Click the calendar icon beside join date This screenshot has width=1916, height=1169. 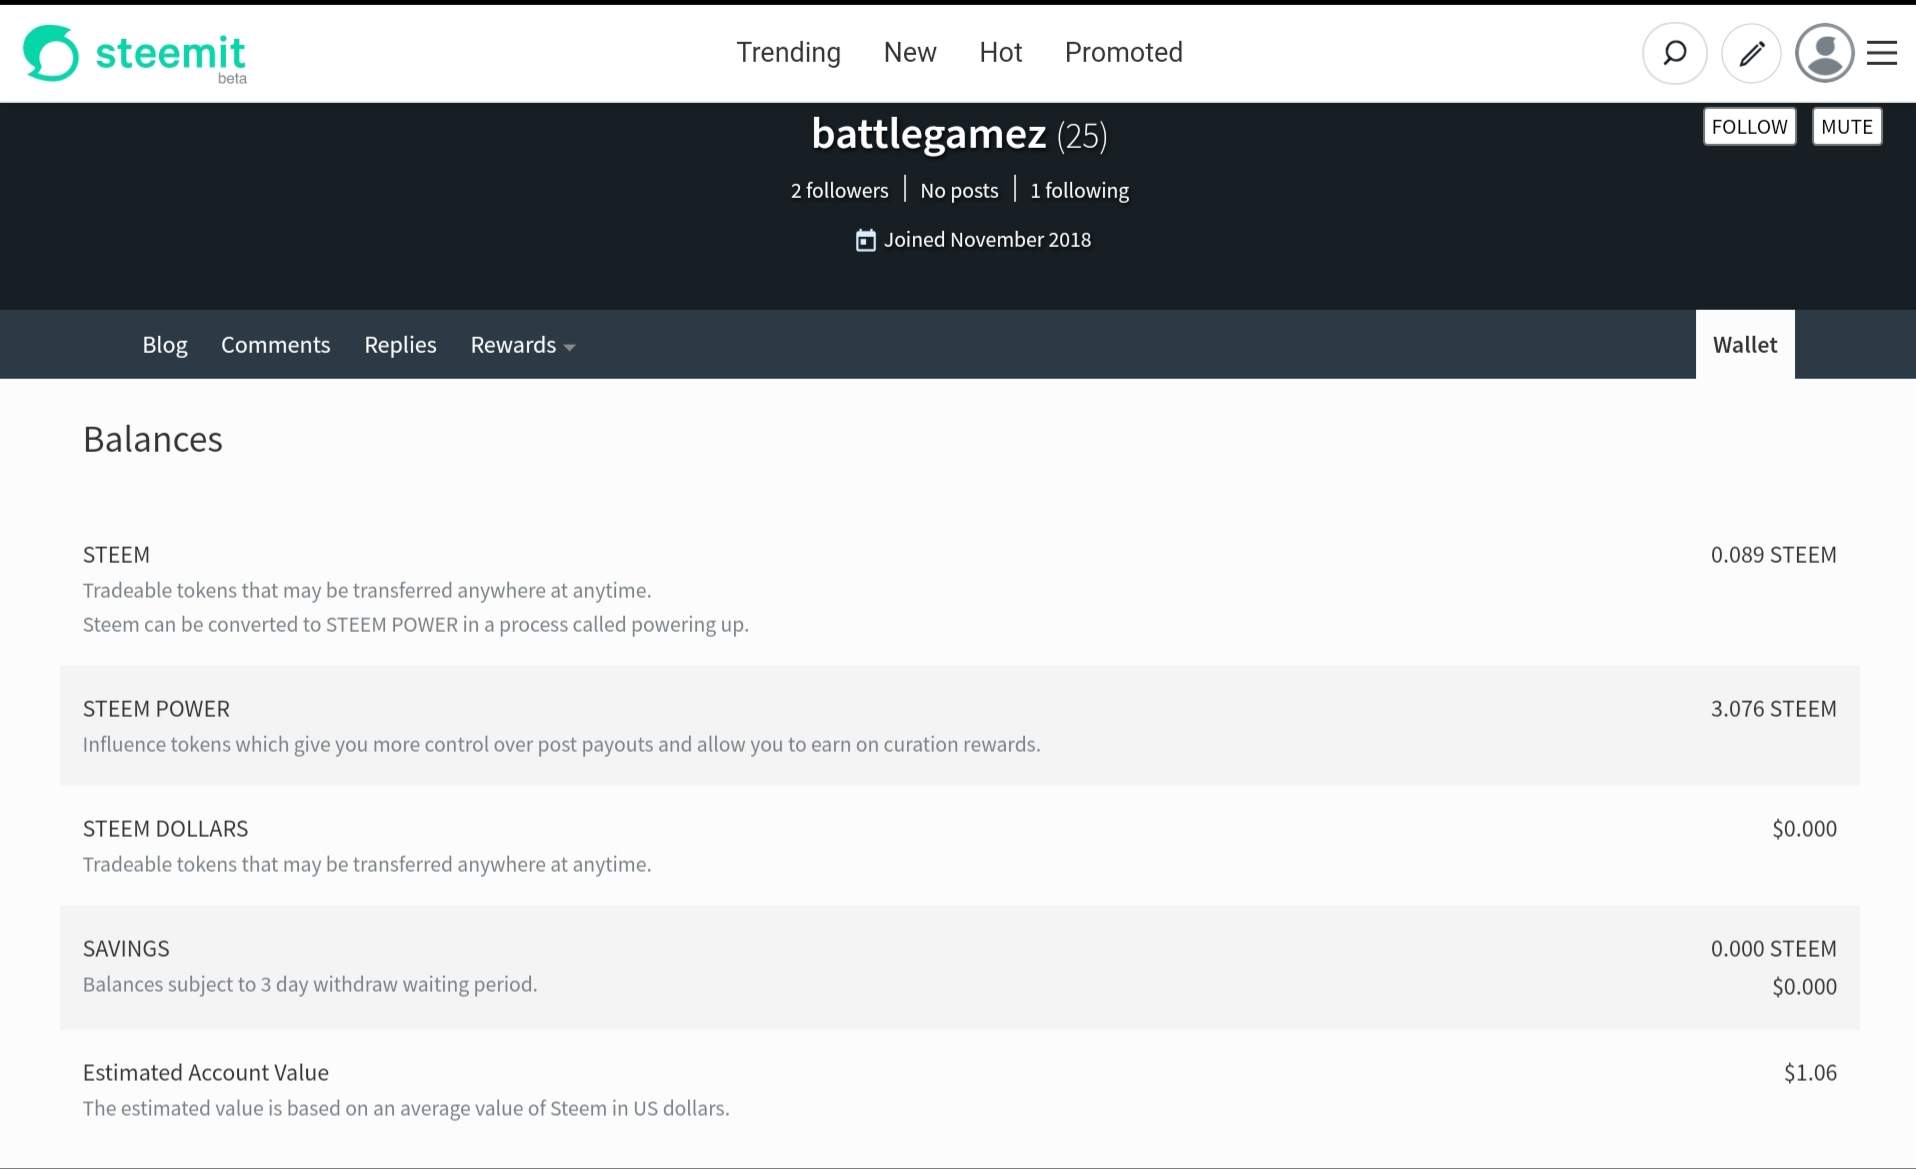pos(865,240)
